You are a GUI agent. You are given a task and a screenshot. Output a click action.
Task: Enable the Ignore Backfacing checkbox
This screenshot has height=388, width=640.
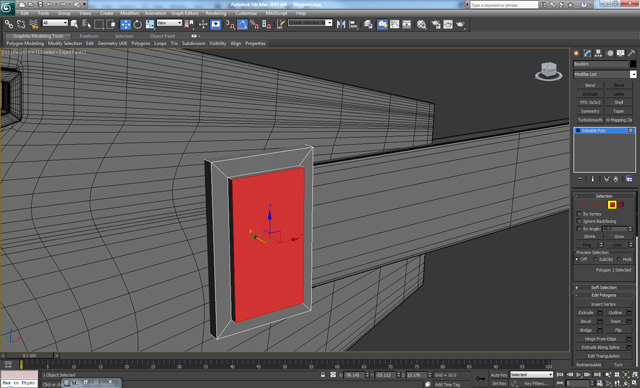579,221
